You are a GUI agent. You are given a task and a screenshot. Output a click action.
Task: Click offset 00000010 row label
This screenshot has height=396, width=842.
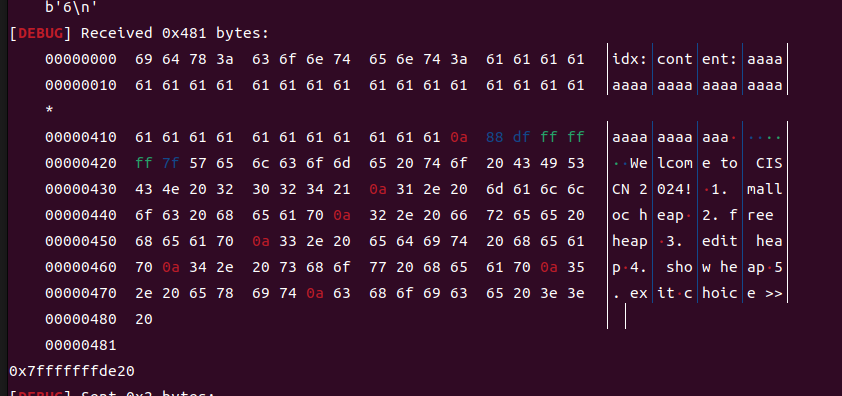(x=81, y=85)
